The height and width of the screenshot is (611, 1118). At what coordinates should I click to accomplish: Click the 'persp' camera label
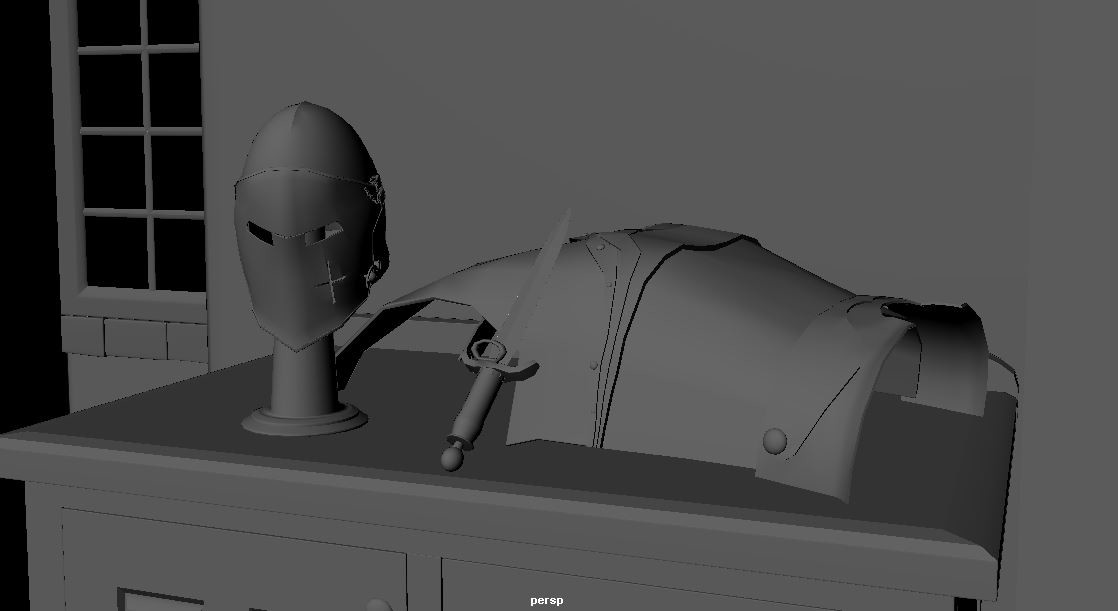(x=546, y=601)
